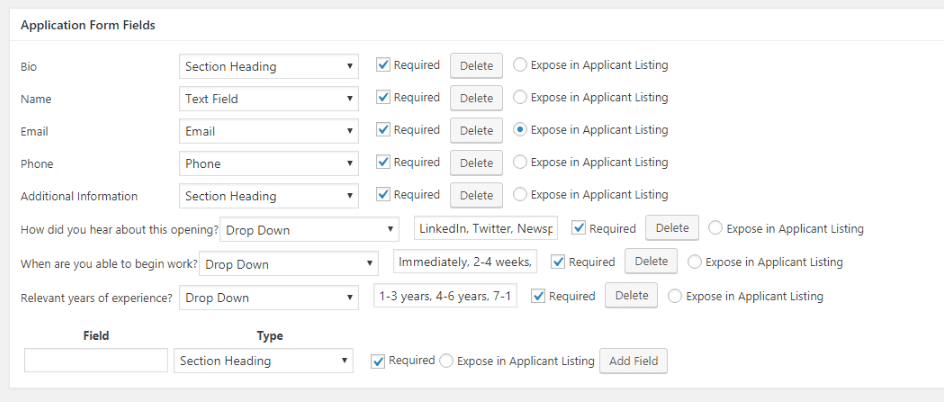Click the empty new Field name input
This screenshot has height=402, width=944.
pos(96,360)
